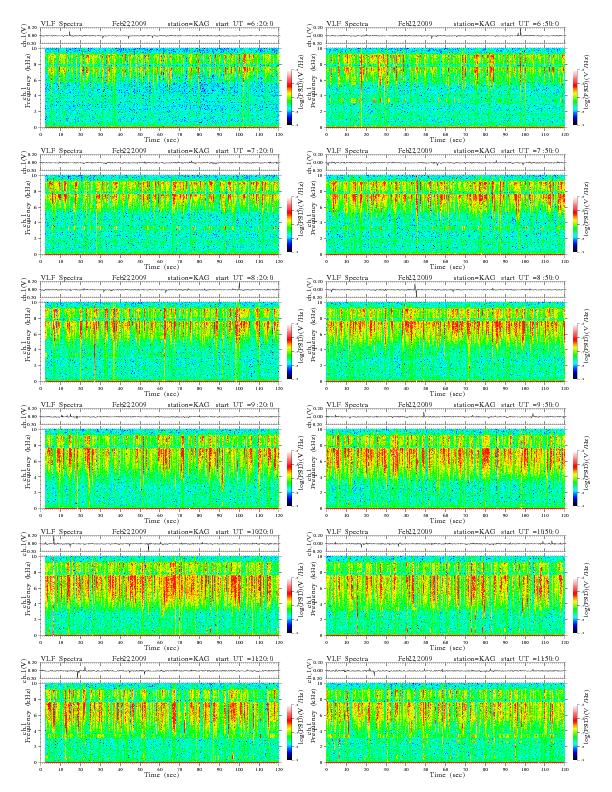Click the PSD color bar of the 11:20:0 plot
612x792 pixels.
point(290,732)
